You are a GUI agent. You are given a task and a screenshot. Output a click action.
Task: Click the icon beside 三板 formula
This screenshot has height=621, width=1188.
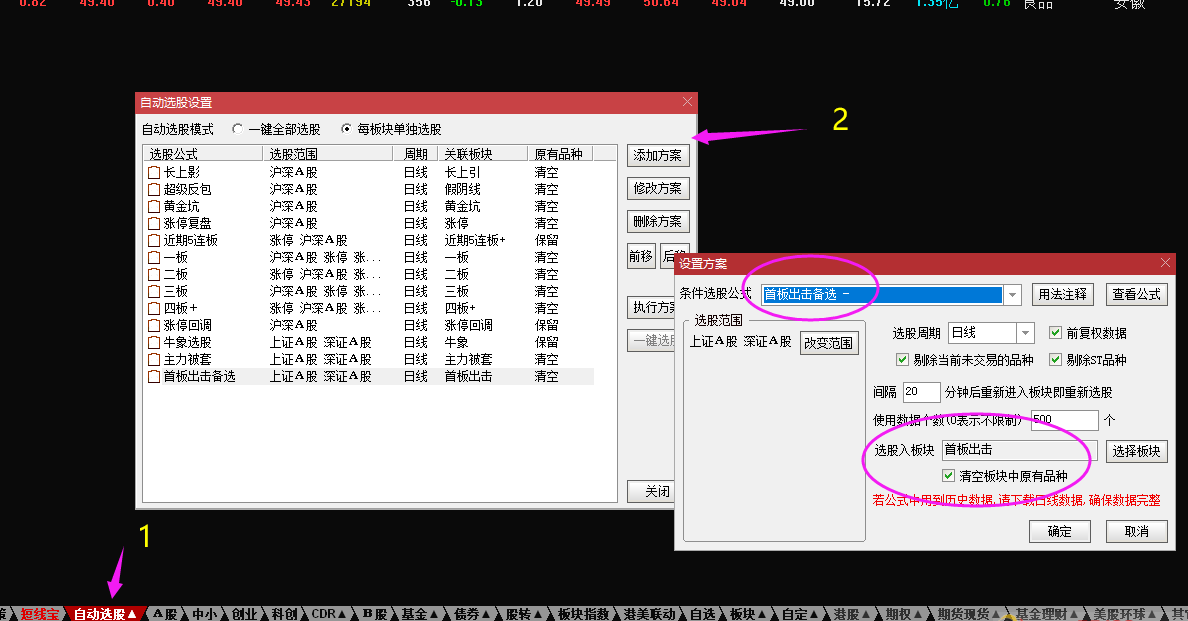(154, 292)
